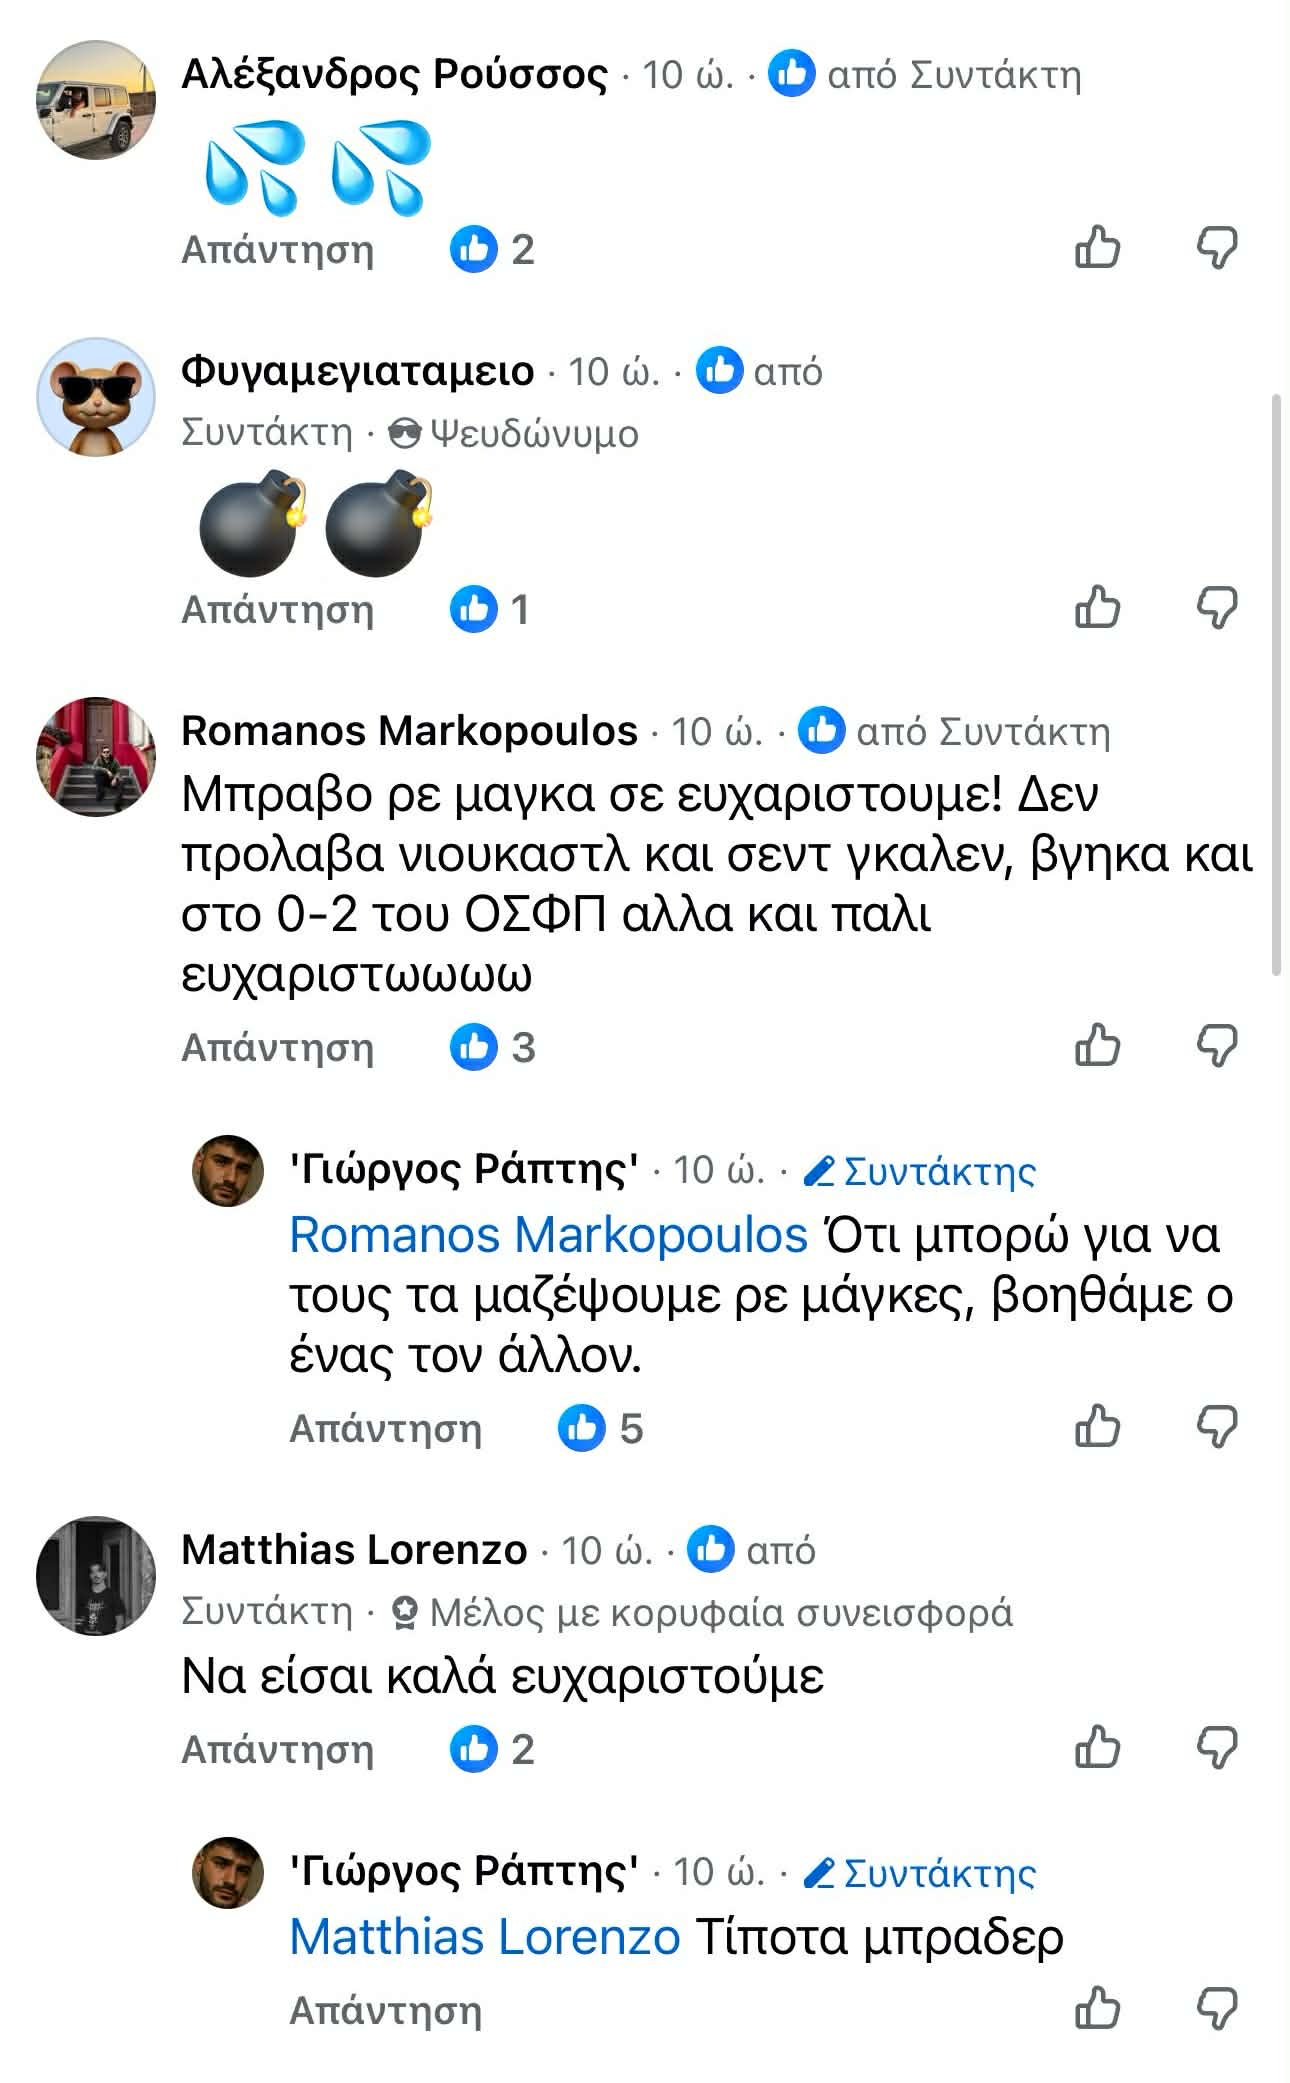Open the Matthias Lorenzo mention in the last reply
Screen dimensions: 1290x2083
click(485, 1937)
